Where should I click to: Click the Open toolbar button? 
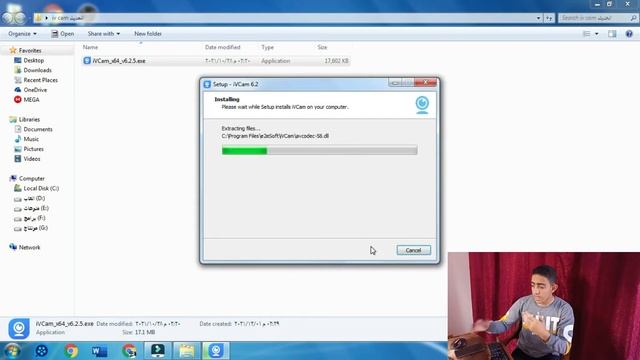click(x=62, y=33)
